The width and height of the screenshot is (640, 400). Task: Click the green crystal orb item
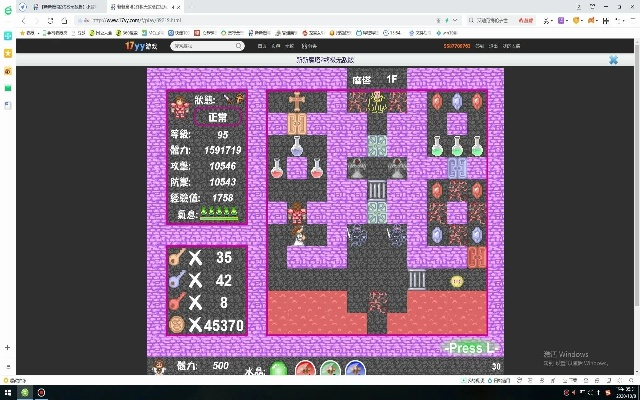[279, 369]
